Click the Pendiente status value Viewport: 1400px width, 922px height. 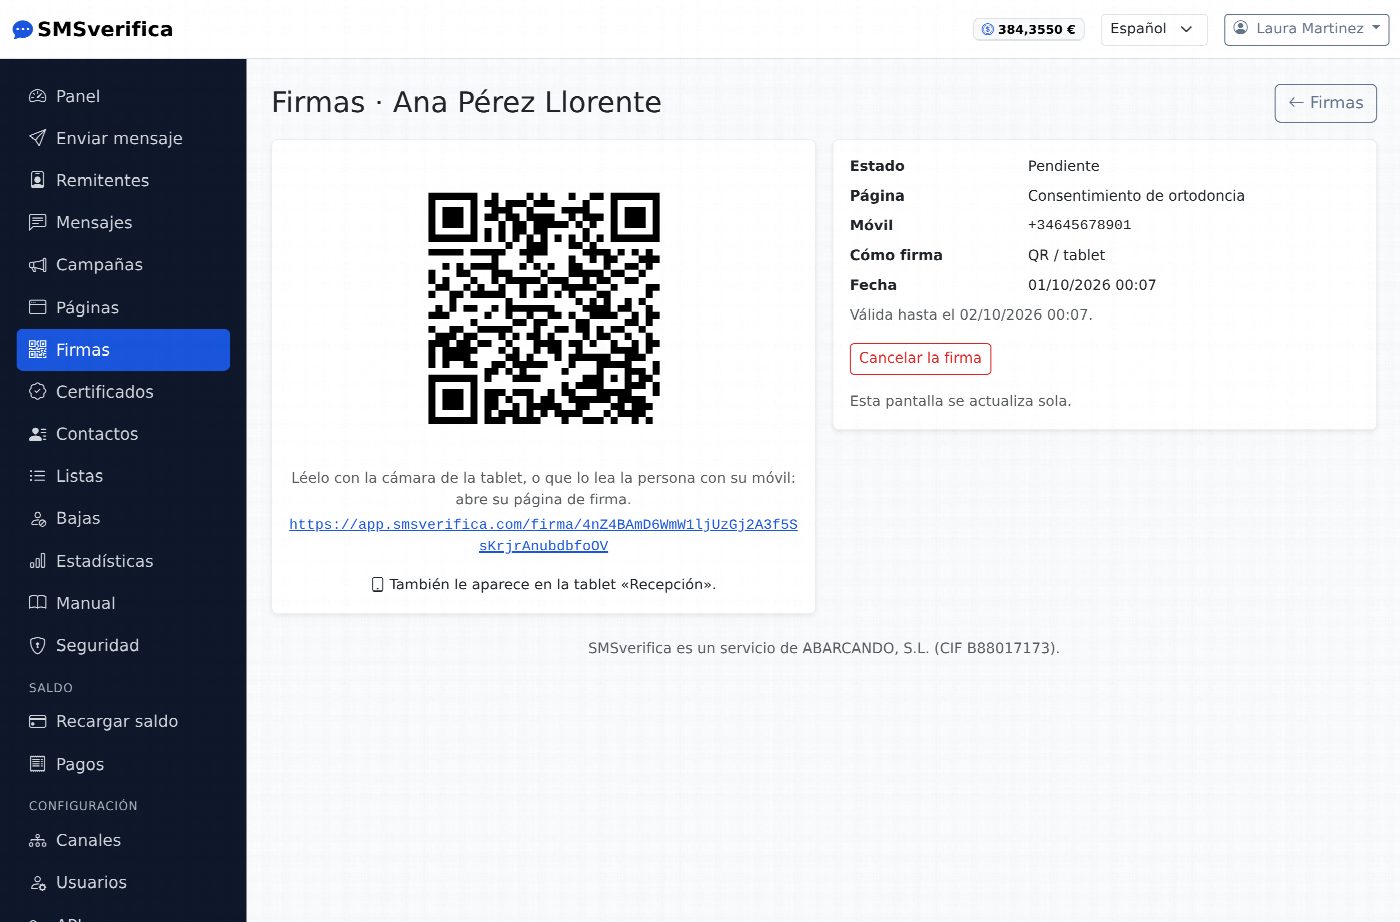pyautogui.click(x=1063, y=166)
